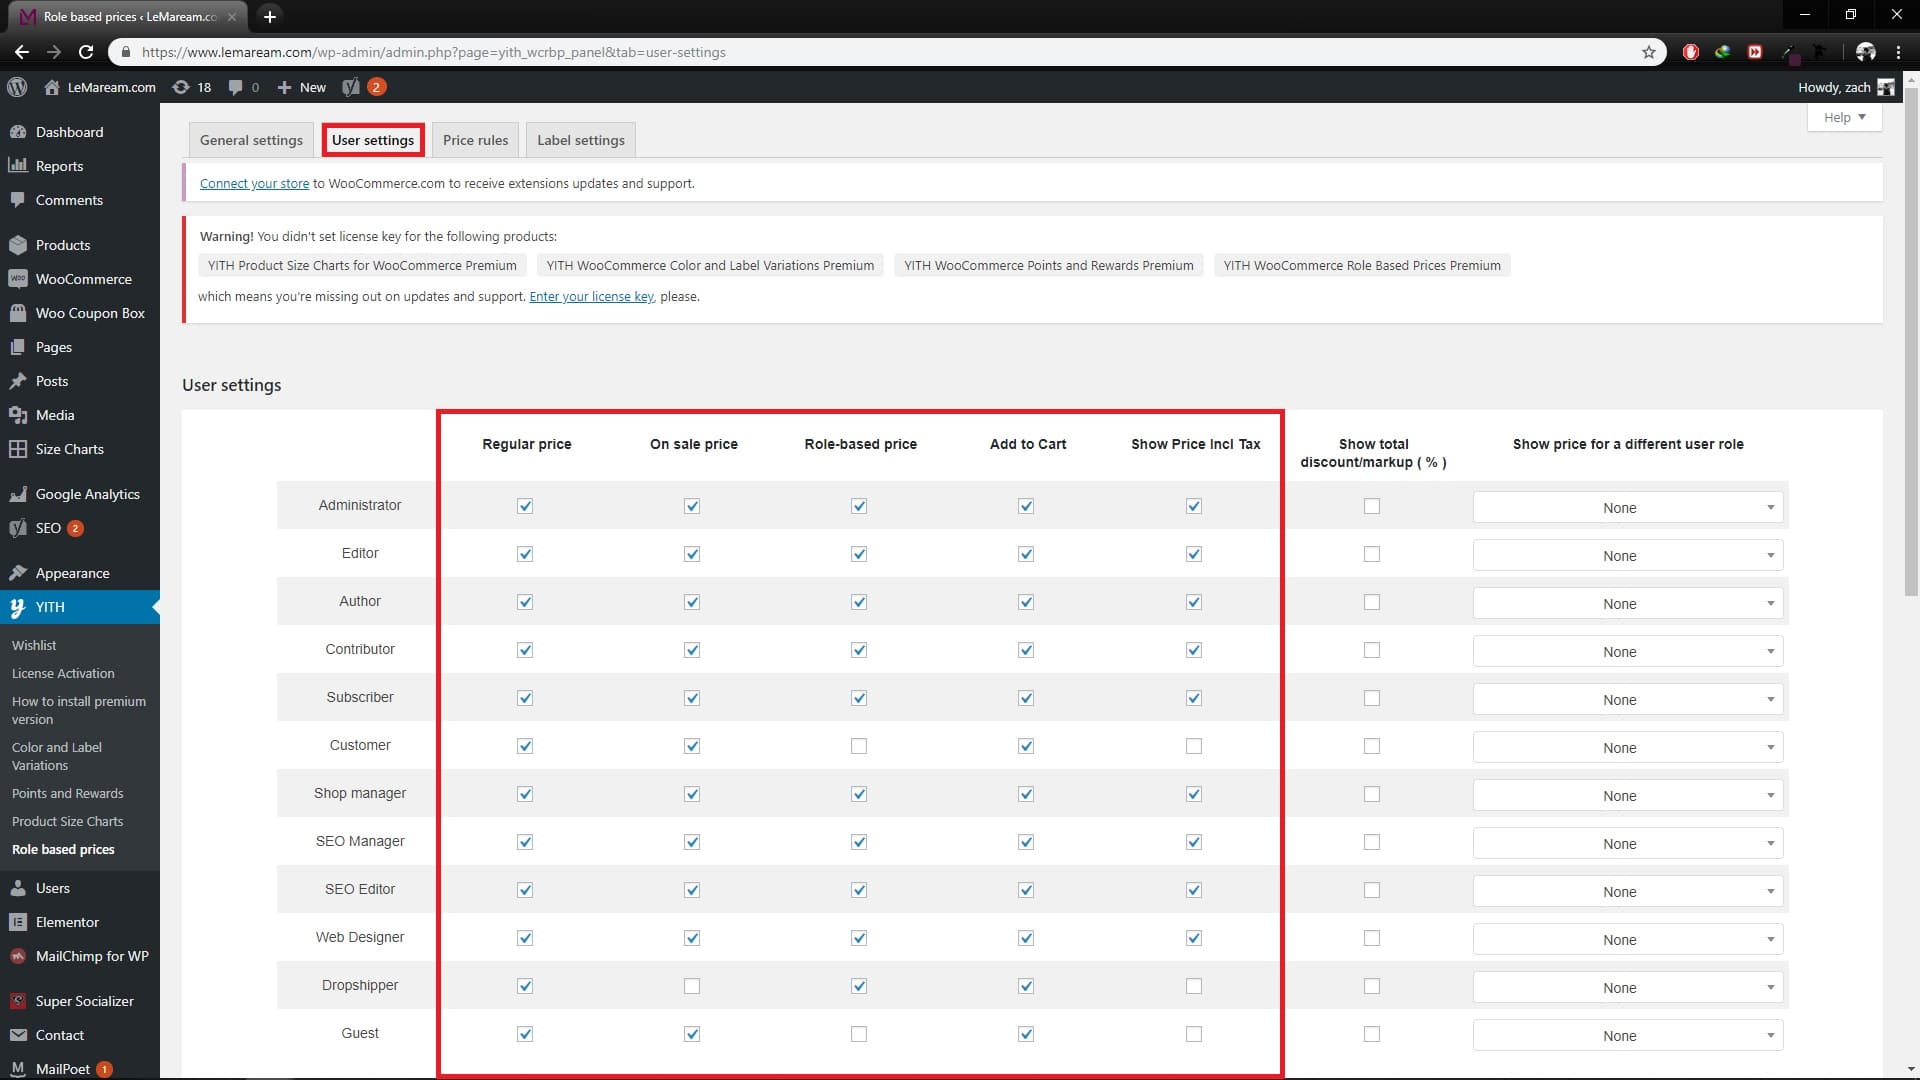Expand the Help panel

(1844, 117)
